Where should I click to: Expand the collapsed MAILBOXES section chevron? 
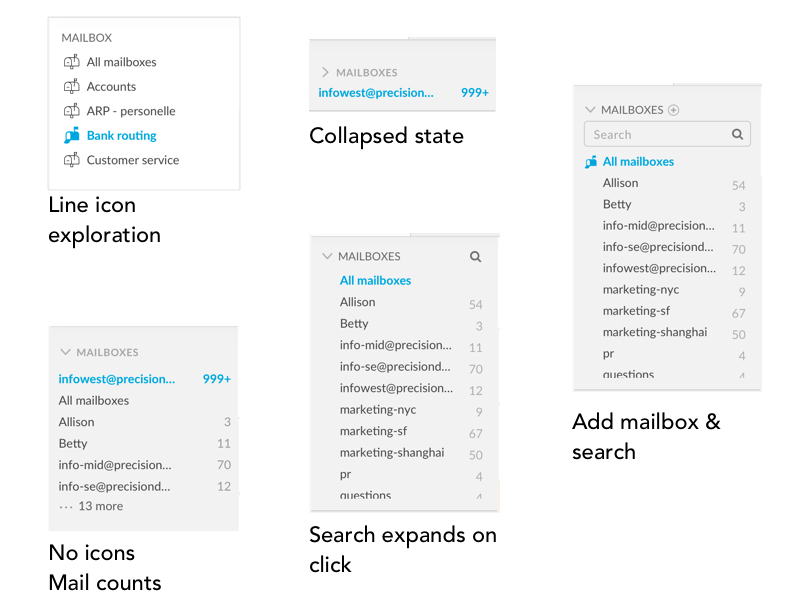[325, 72]
